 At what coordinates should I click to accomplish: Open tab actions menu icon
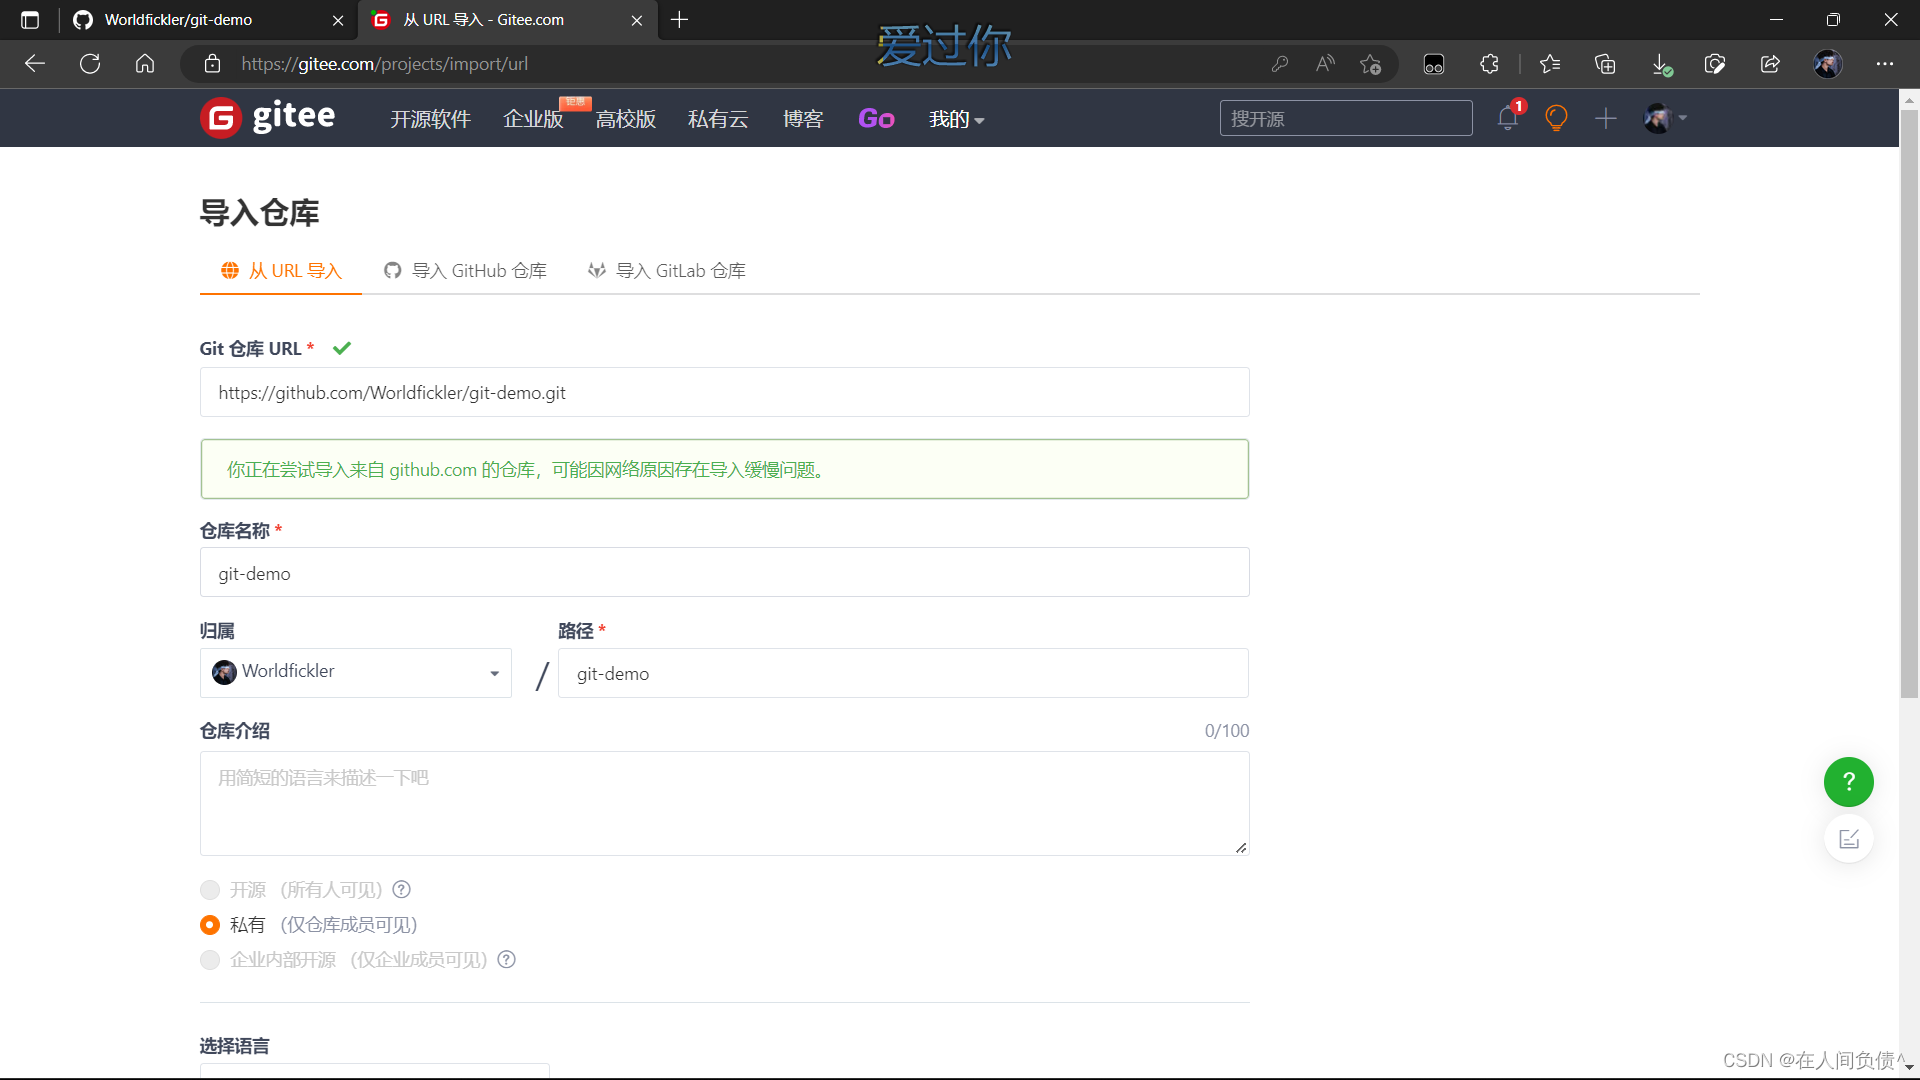coord(30,20)
